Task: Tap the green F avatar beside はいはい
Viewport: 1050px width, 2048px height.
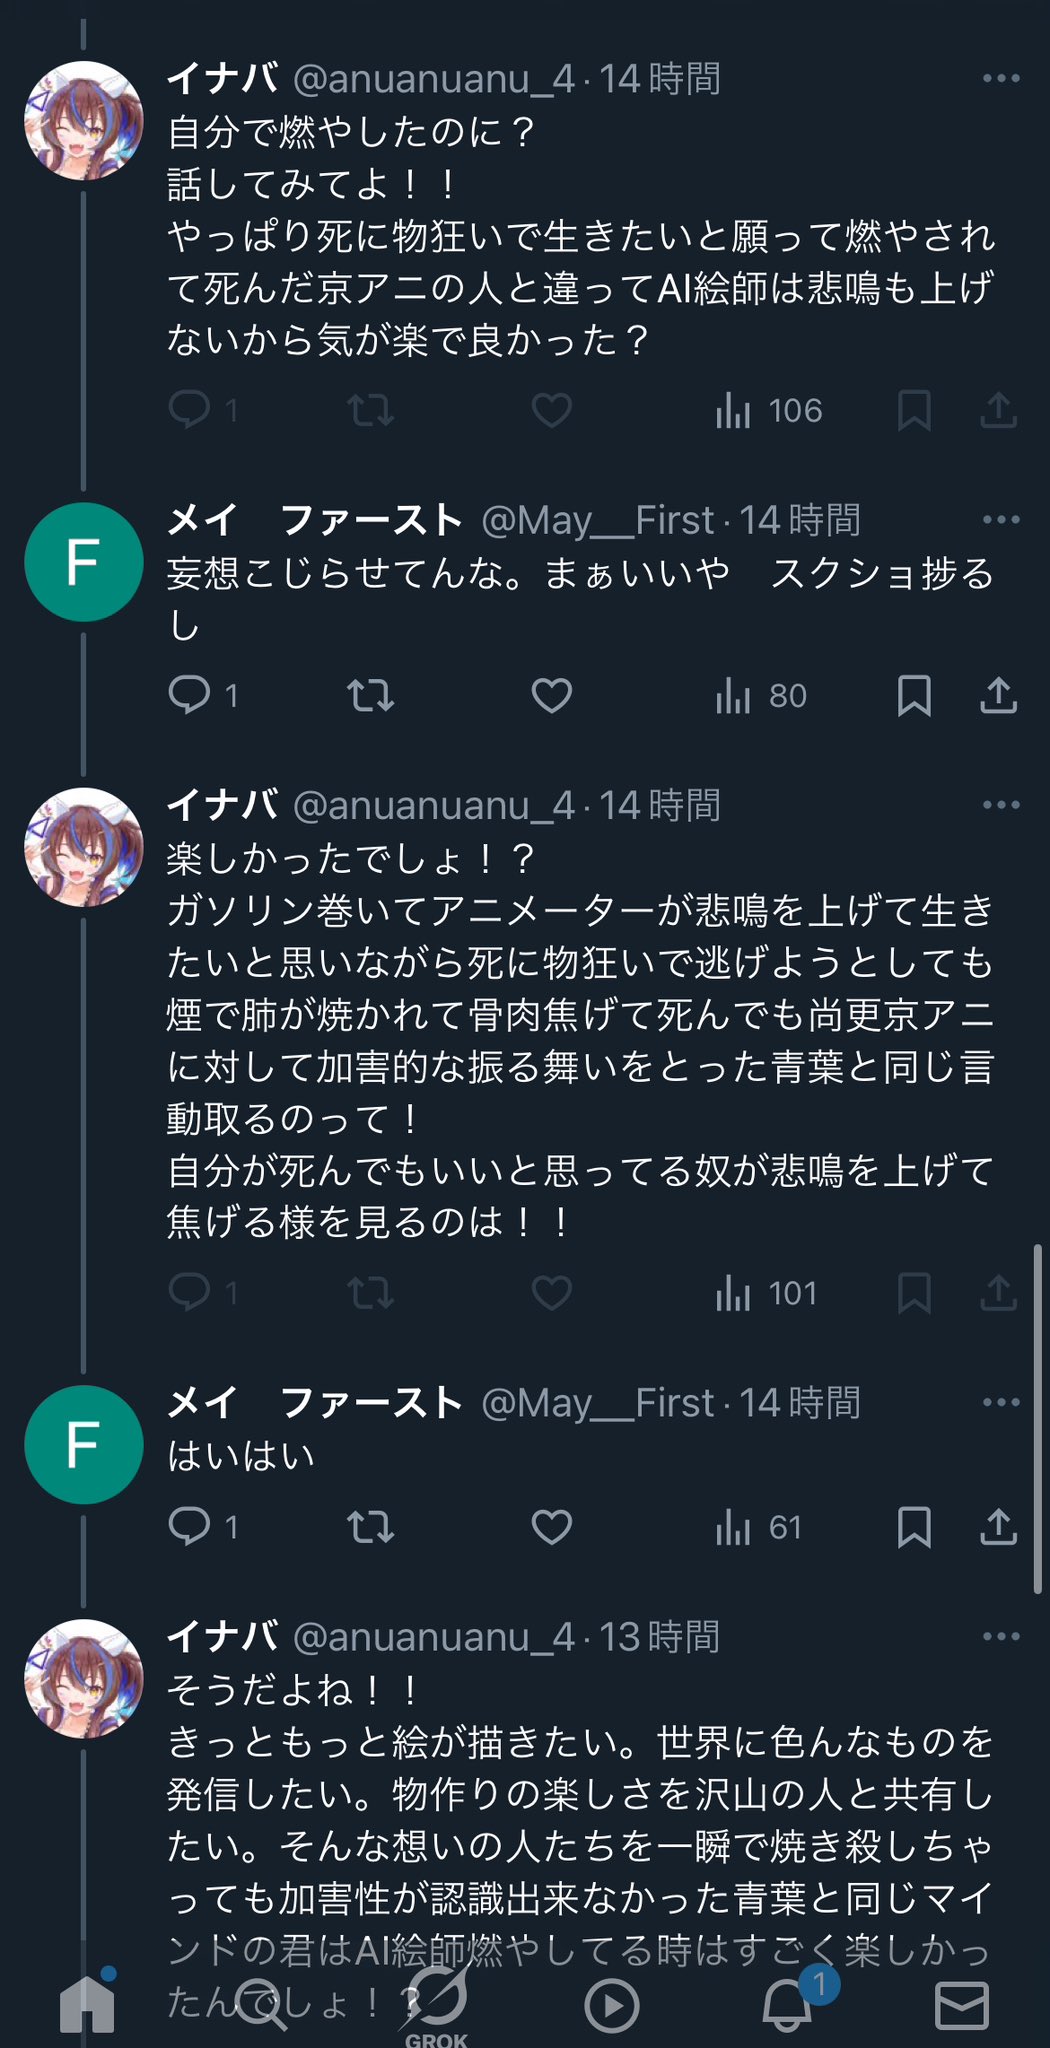Action: [83, 1445]
